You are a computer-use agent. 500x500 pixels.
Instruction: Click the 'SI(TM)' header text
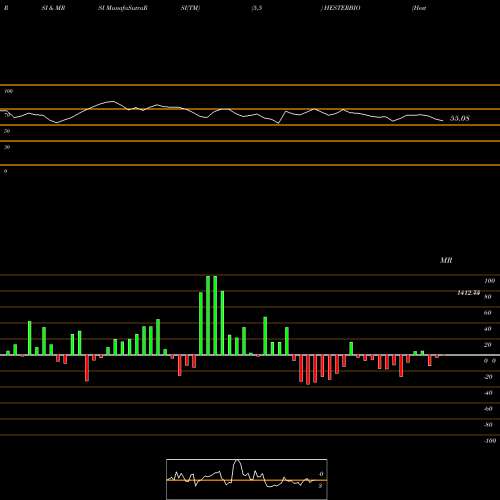(190, 8)
